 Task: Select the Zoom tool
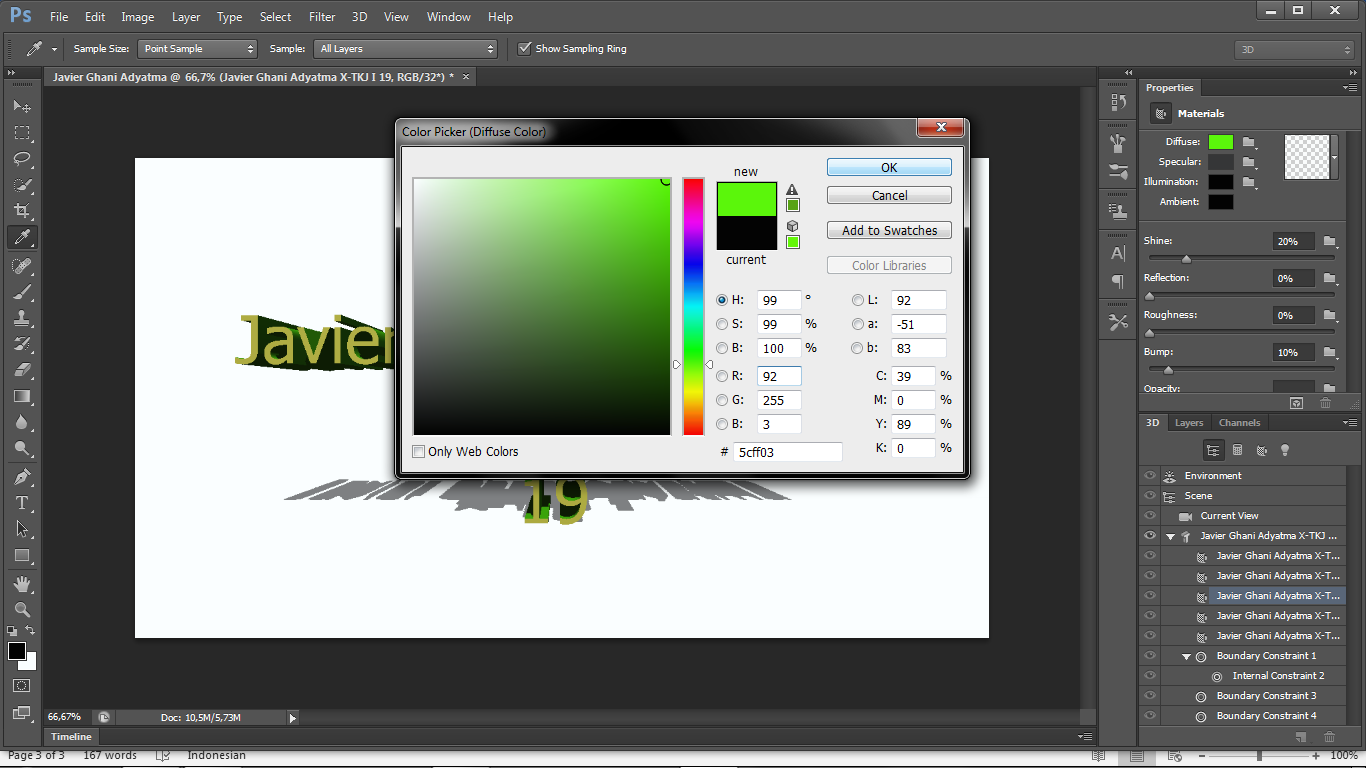pyautogui.click(x=21, y=609)
